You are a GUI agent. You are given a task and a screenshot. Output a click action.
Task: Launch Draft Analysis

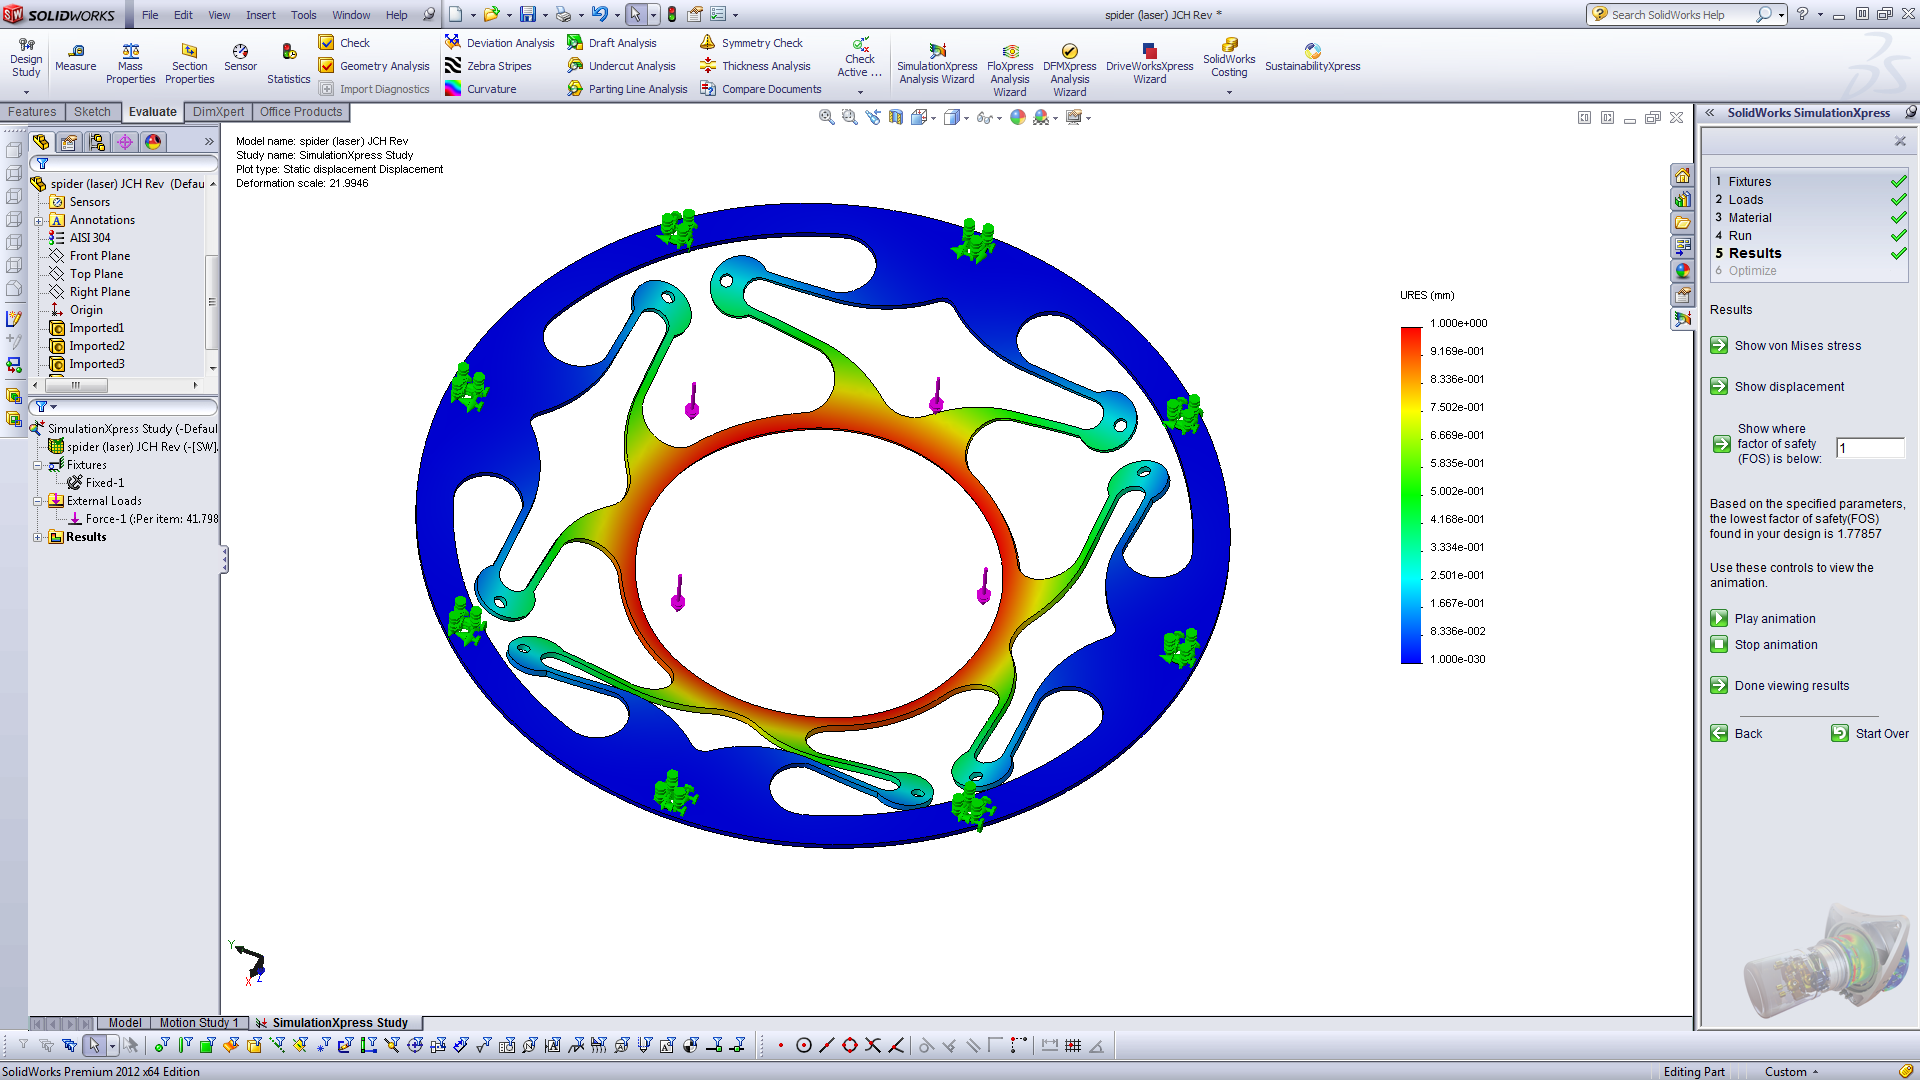612,43
